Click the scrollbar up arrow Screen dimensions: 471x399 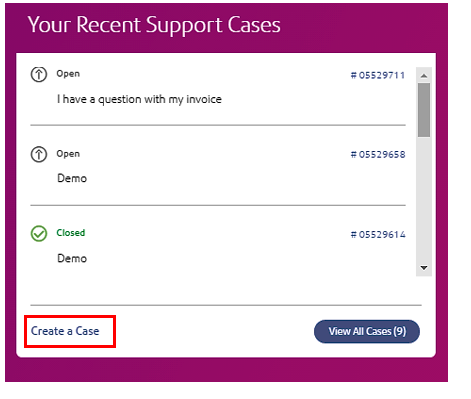click(424, 76)
